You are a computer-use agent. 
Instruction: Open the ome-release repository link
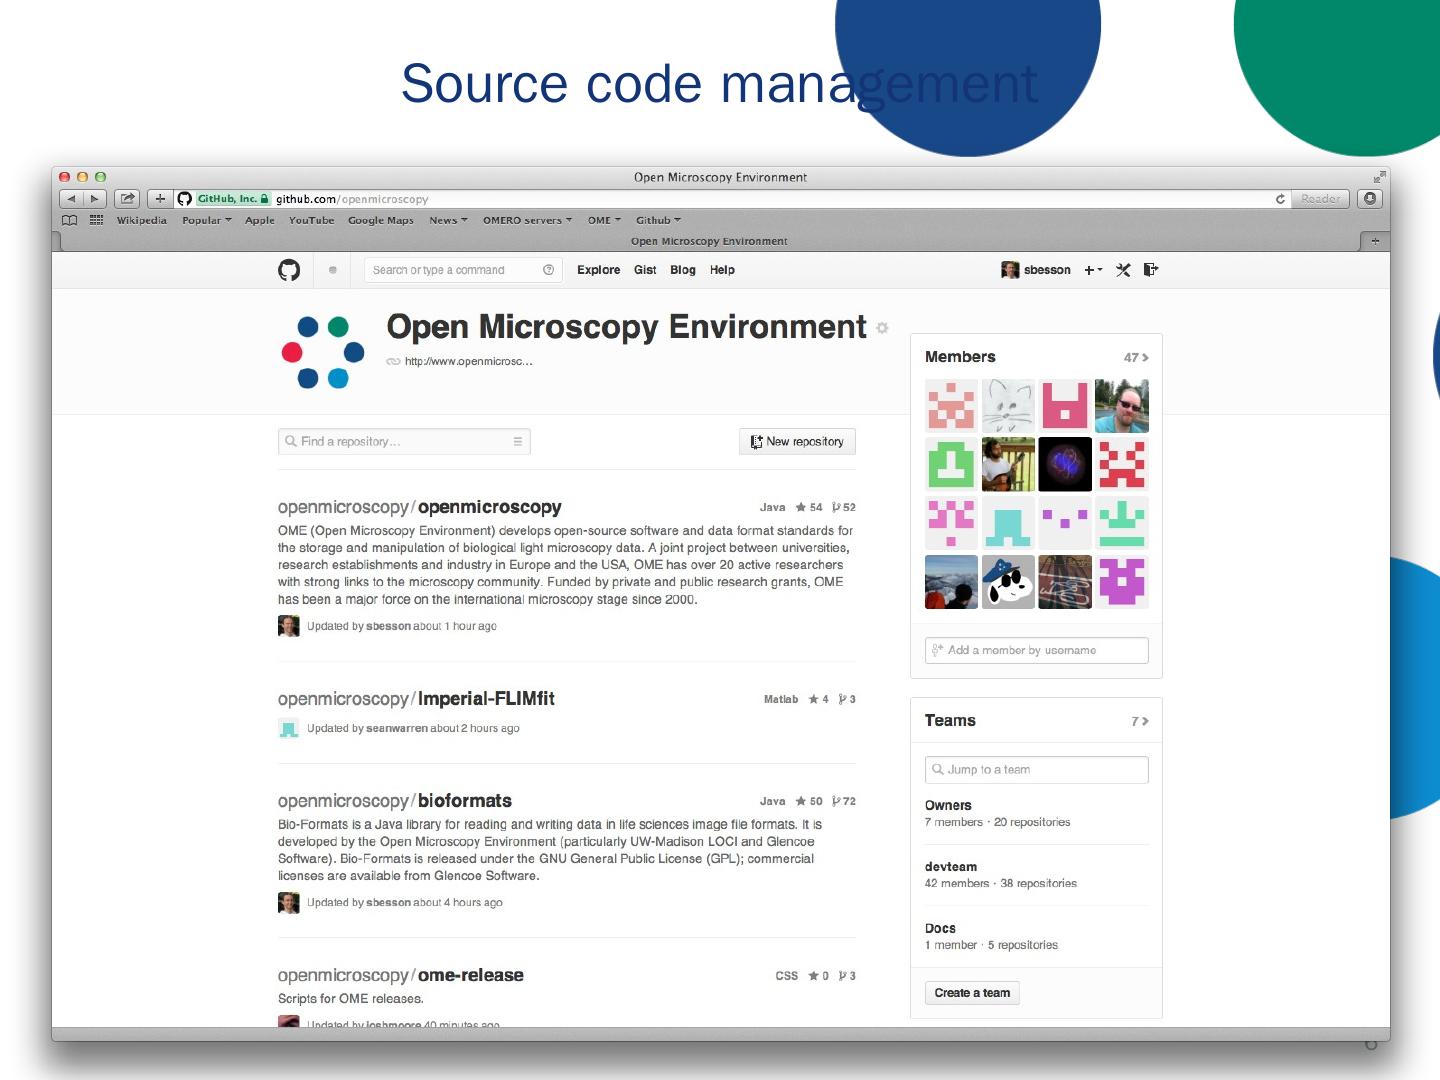(471, 975)
